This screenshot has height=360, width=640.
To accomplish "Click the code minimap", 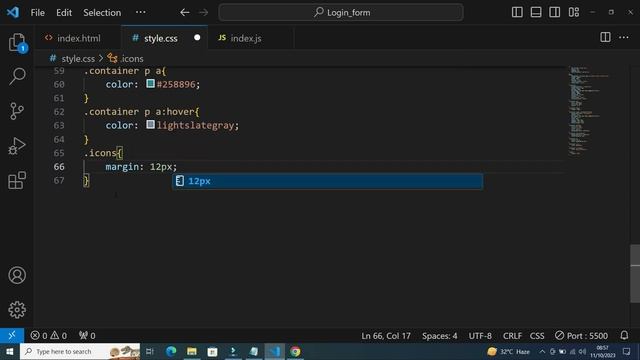I will pyautogui.click(x=589, y=110).
